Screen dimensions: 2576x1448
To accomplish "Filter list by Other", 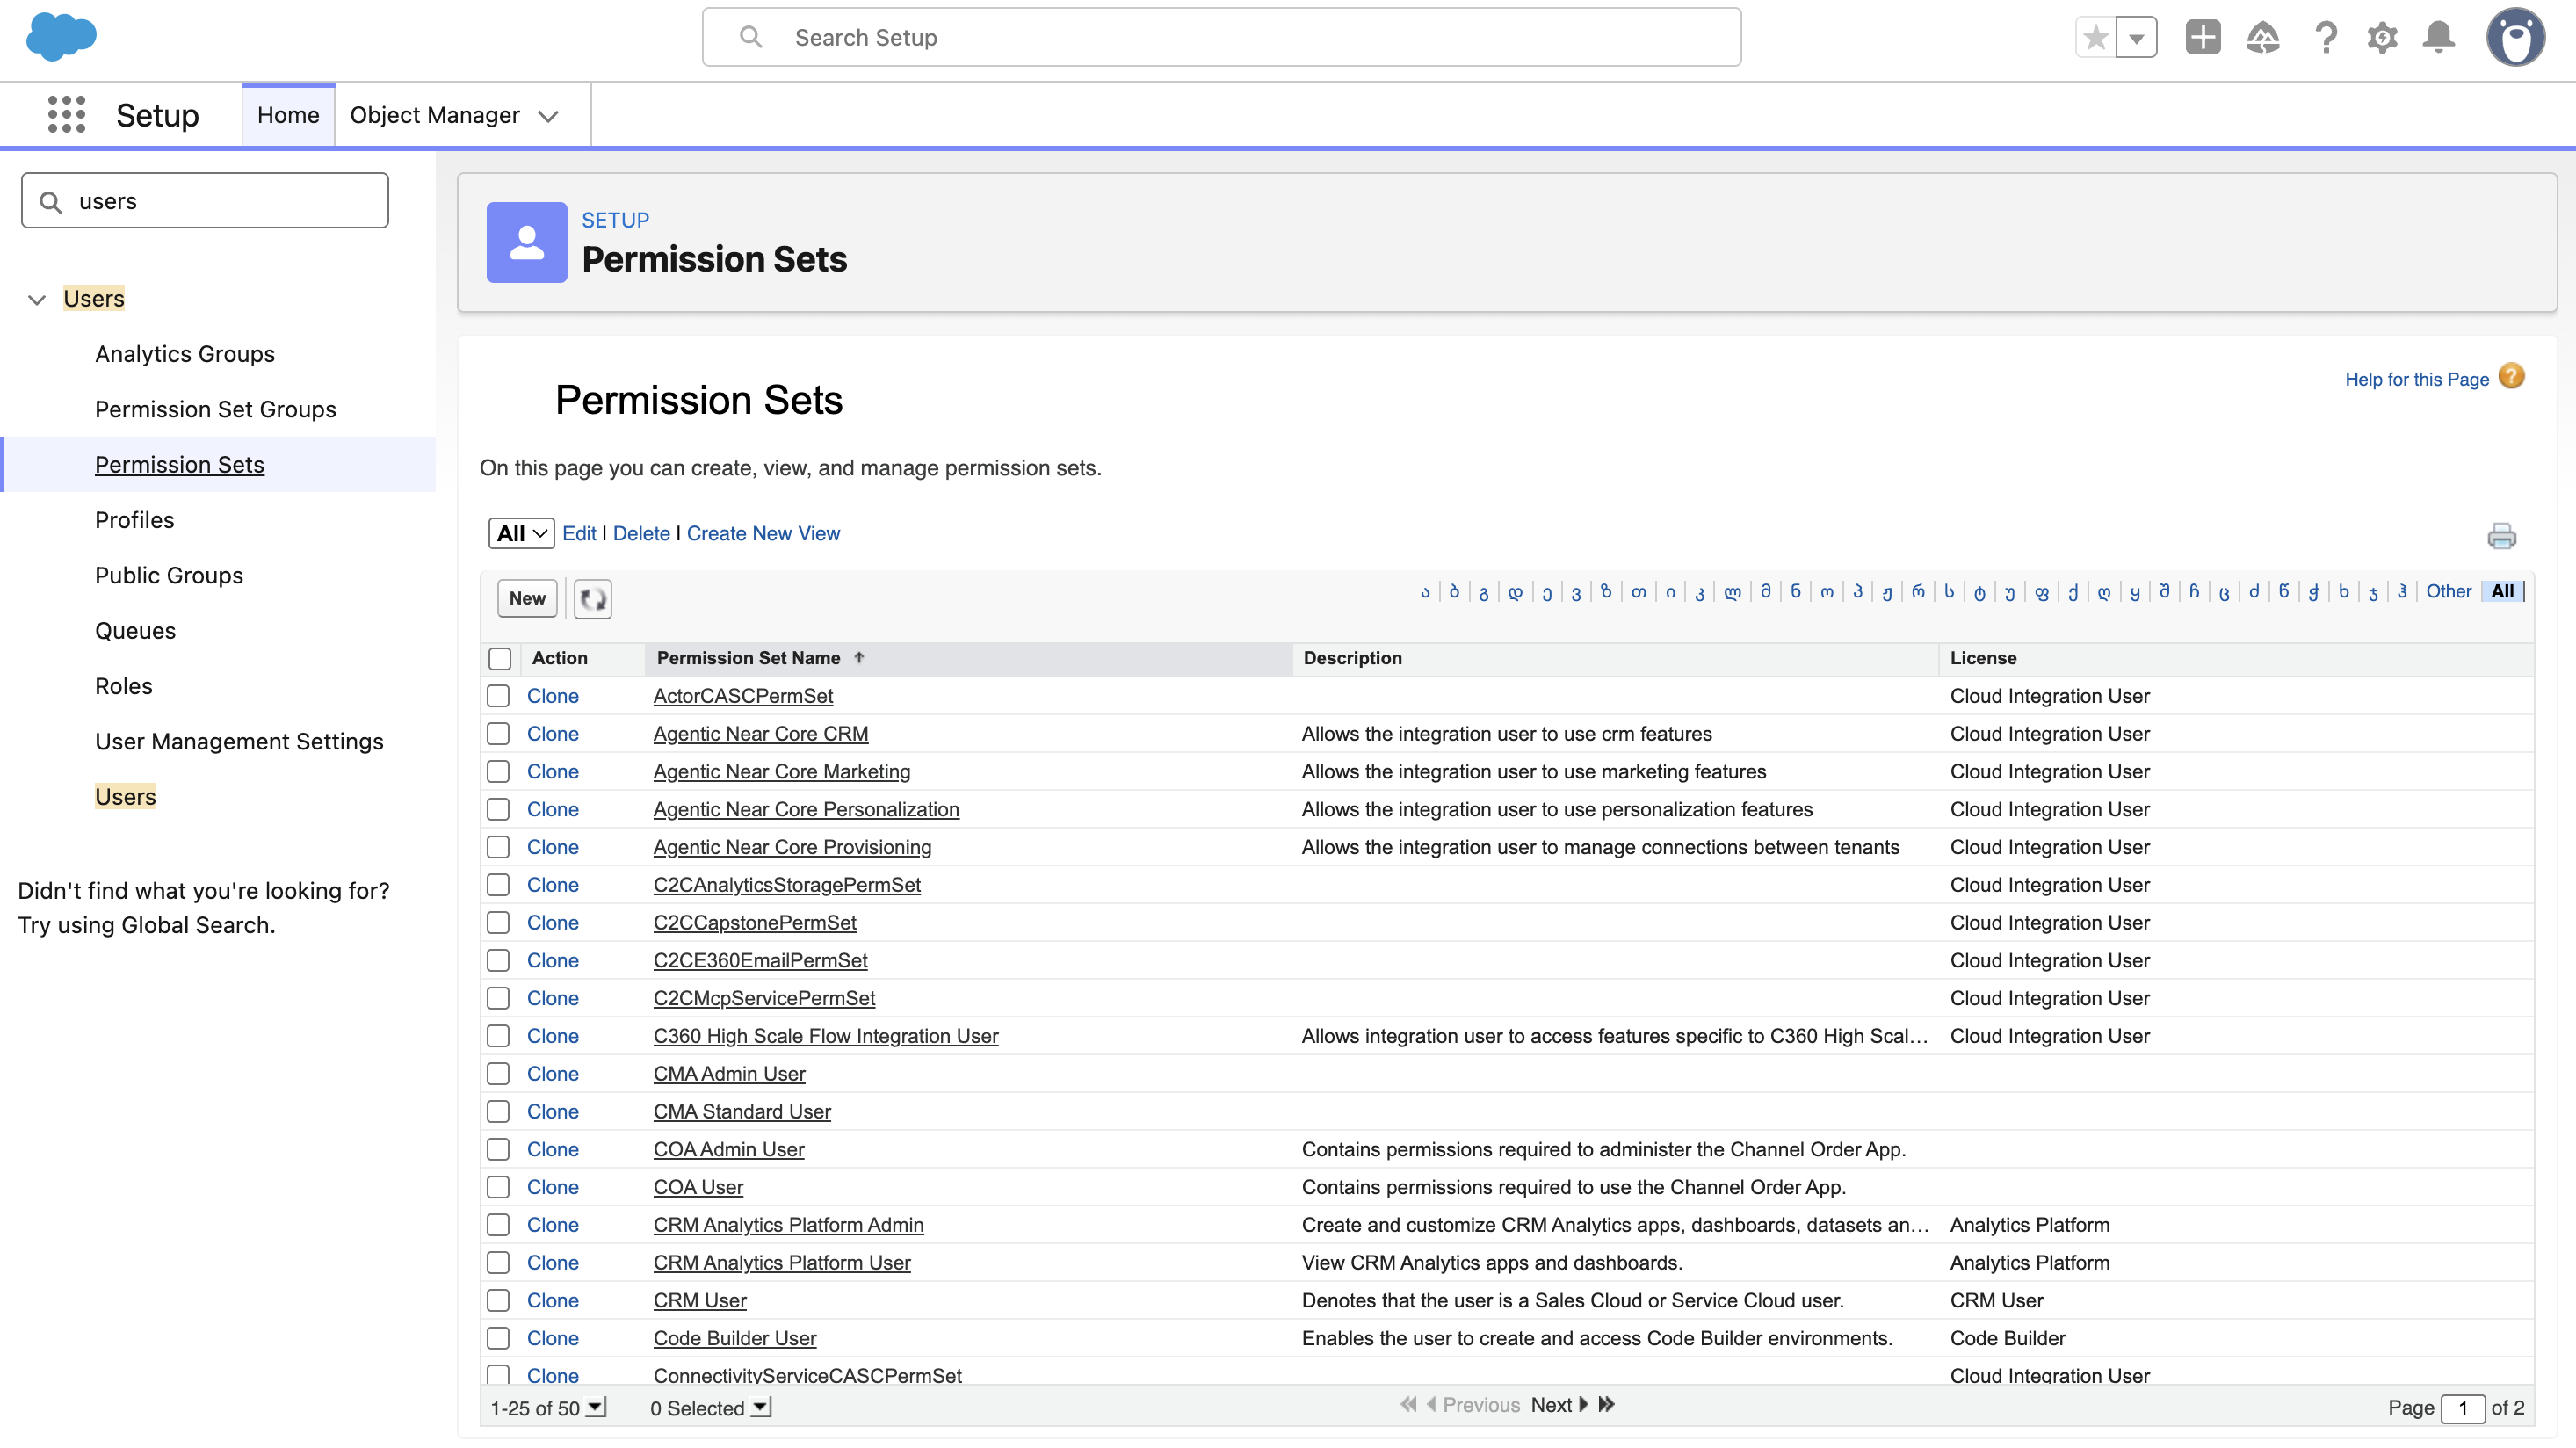I will [x=2448, y=591].
